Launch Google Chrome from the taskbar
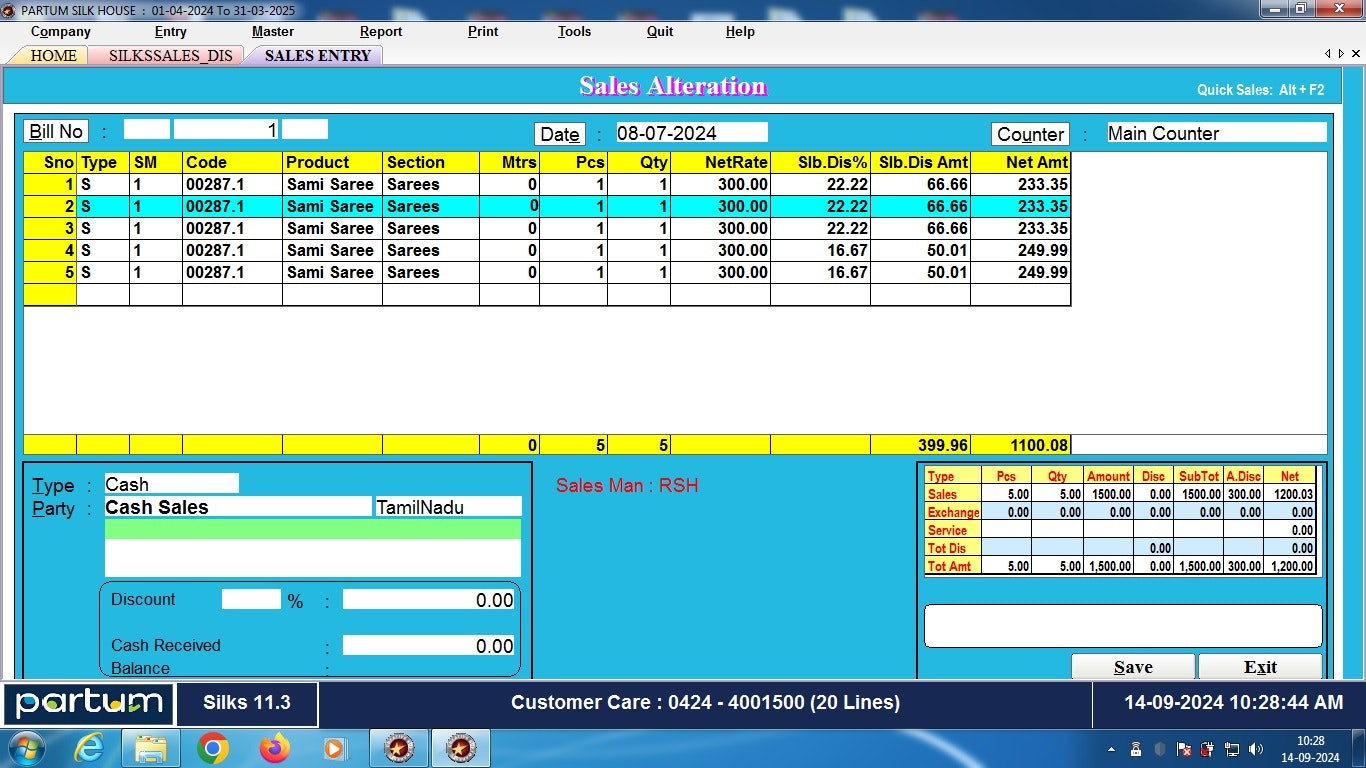The width and height of the screenshot is (1366, 768). 211,748
